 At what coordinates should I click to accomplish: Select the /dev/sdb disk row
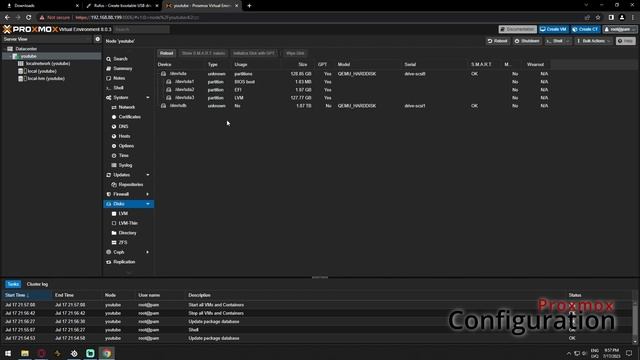[353, 106]
